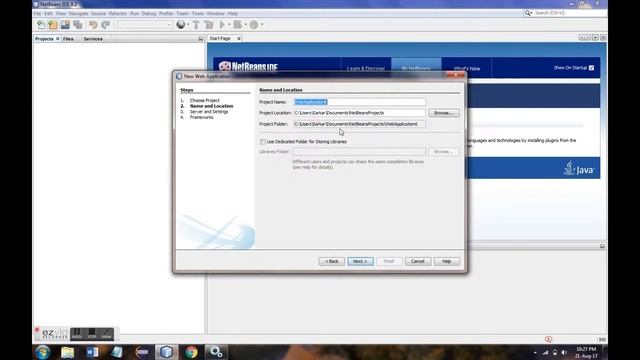Open Google Chrome from the taskbar
The image size is (640, 360).
[191, 352]
